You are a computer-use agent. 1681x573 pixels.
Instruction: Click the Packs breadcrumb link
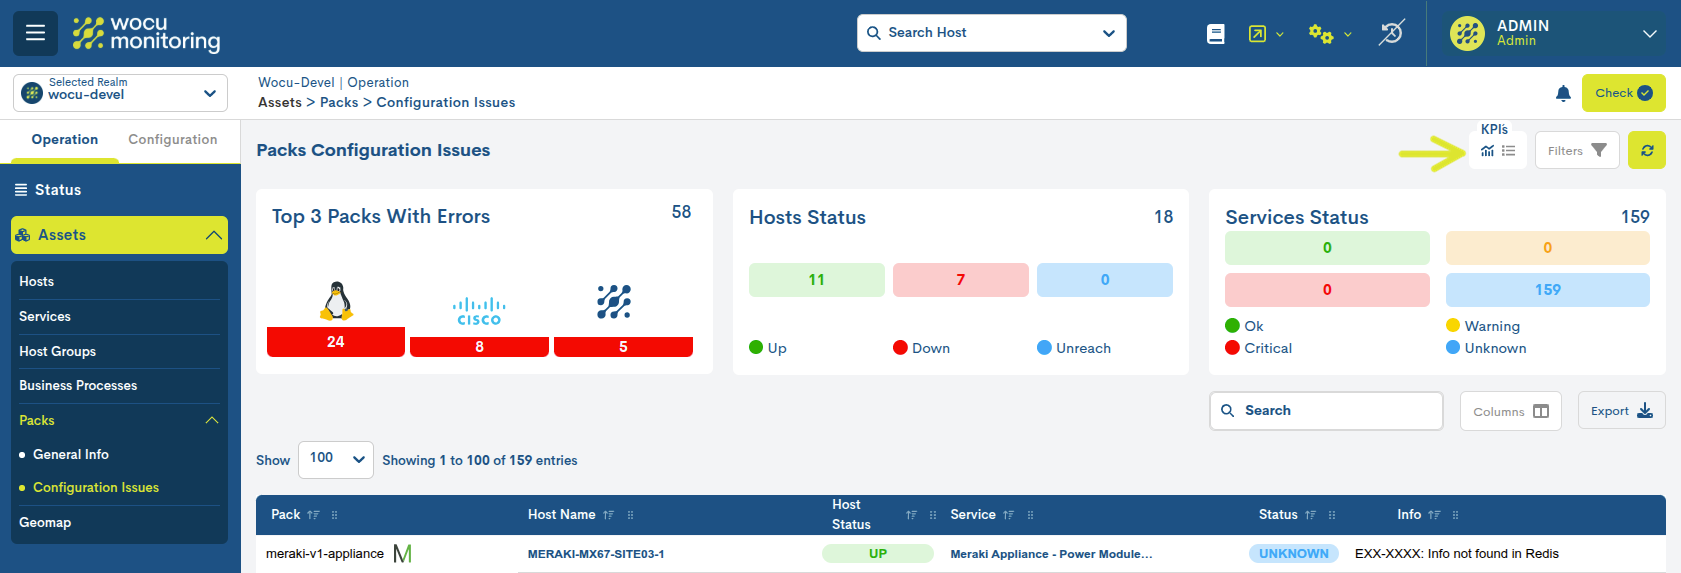pos(339,103)
